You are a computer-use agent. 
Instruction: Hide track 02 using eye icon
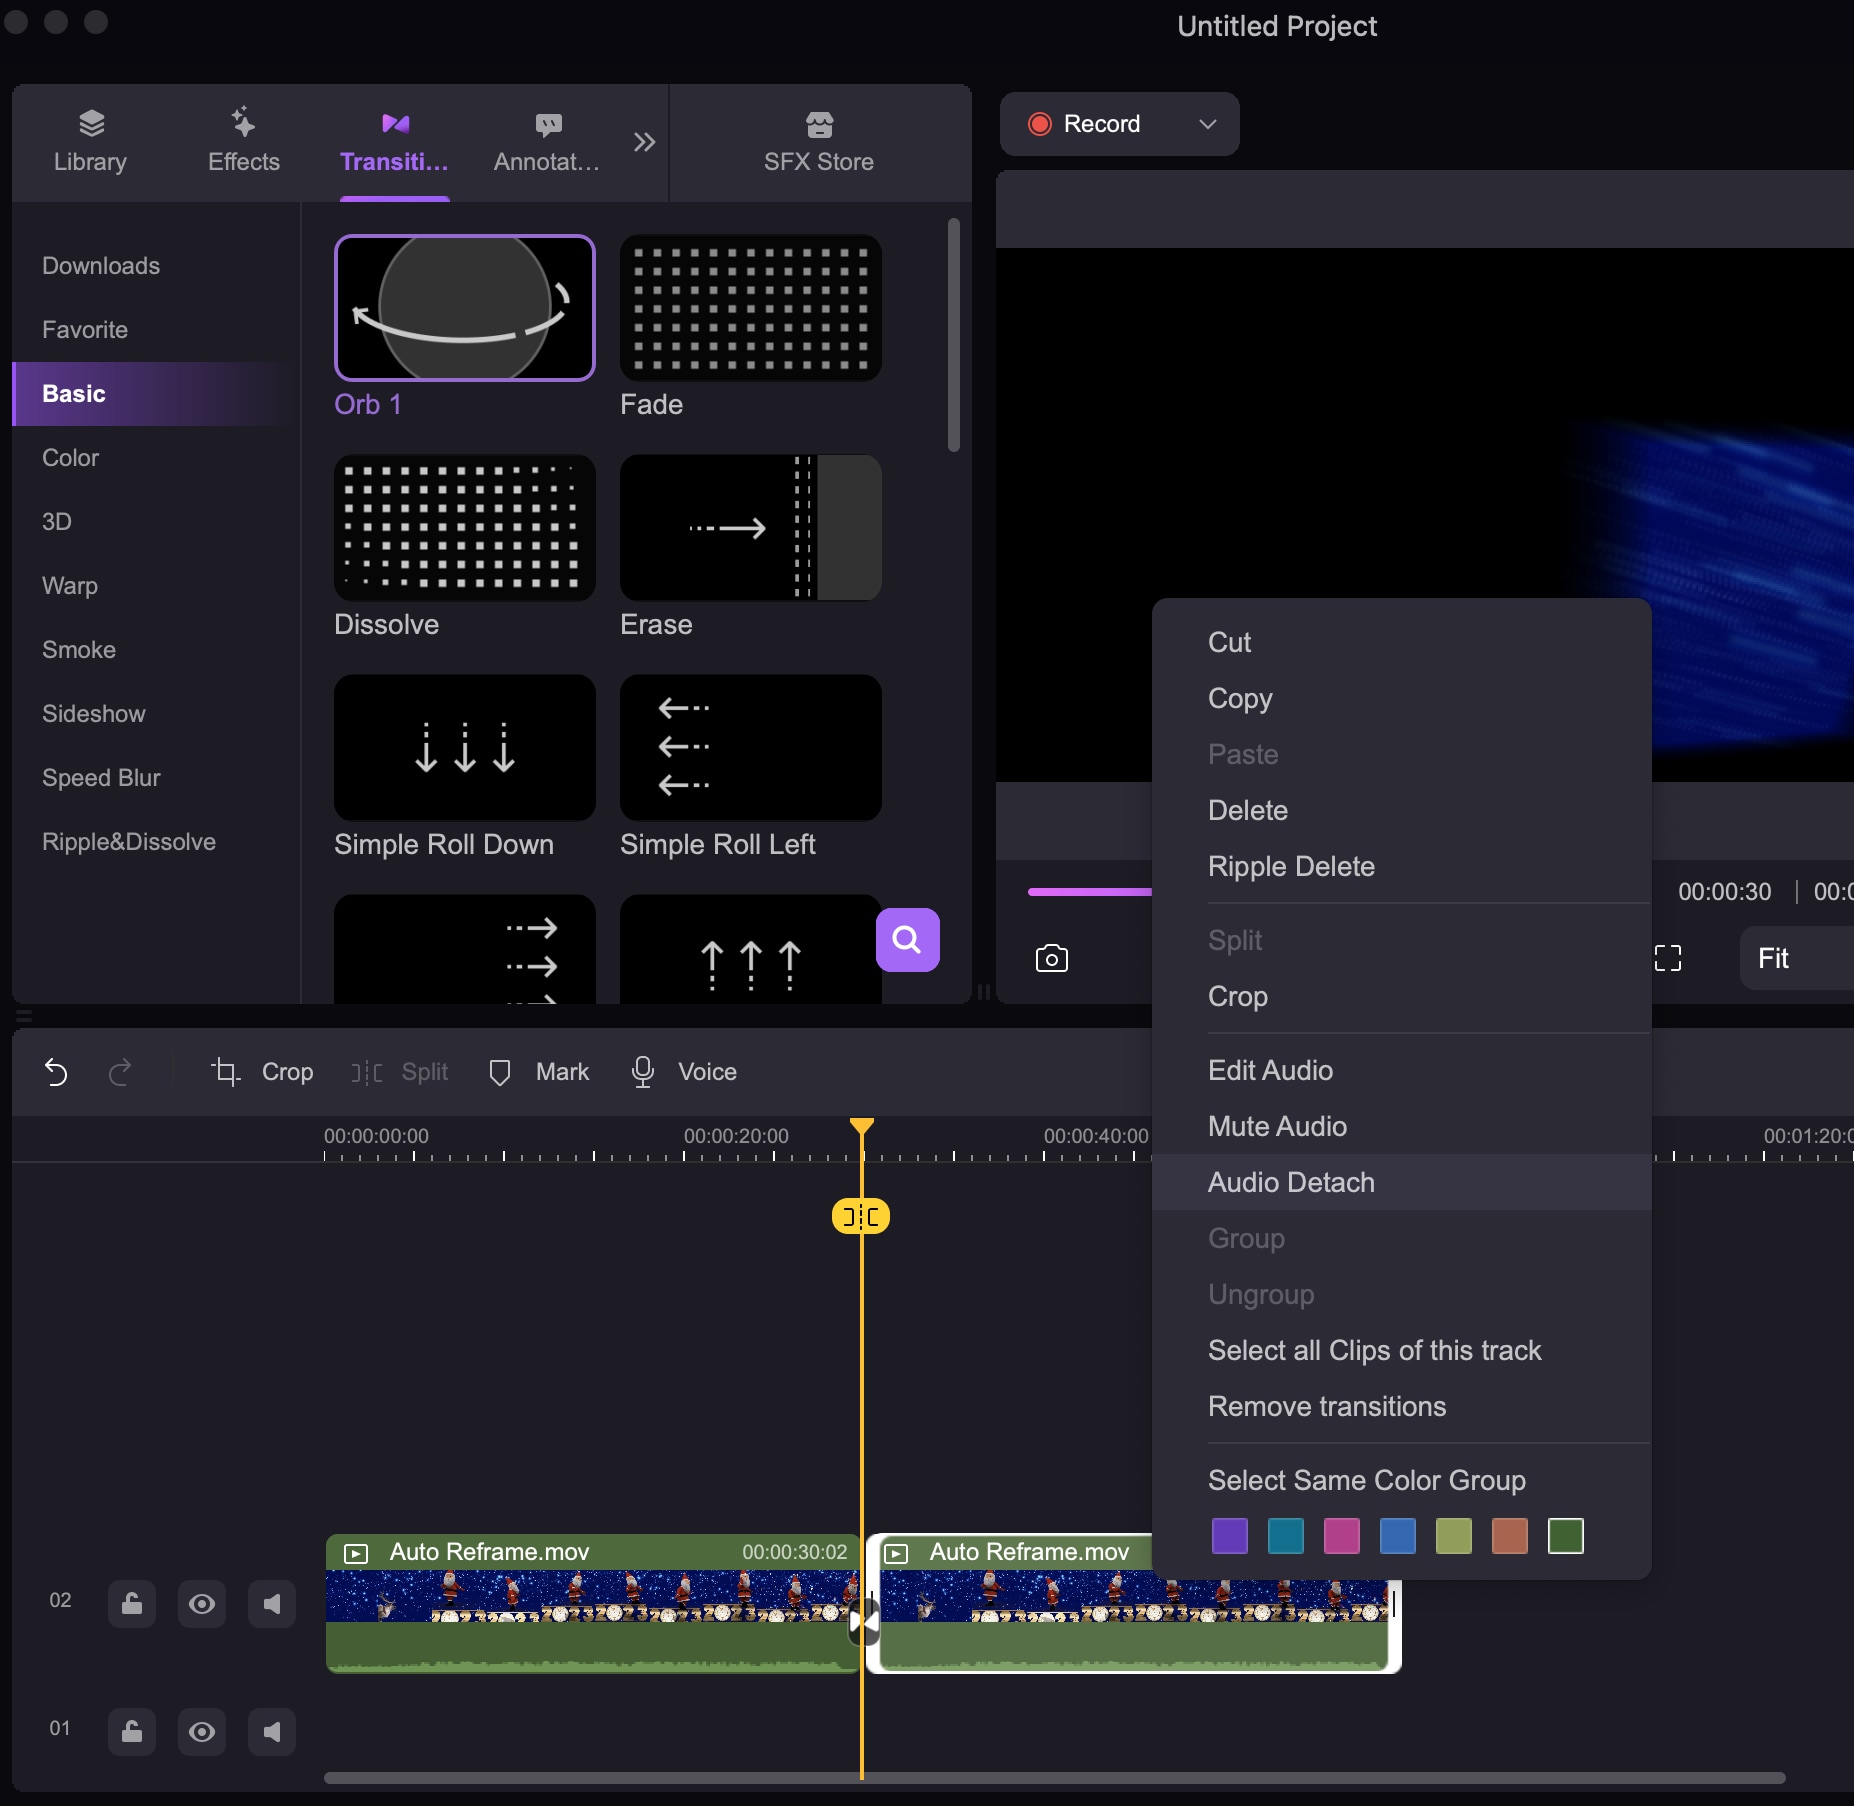point(201,1604)
